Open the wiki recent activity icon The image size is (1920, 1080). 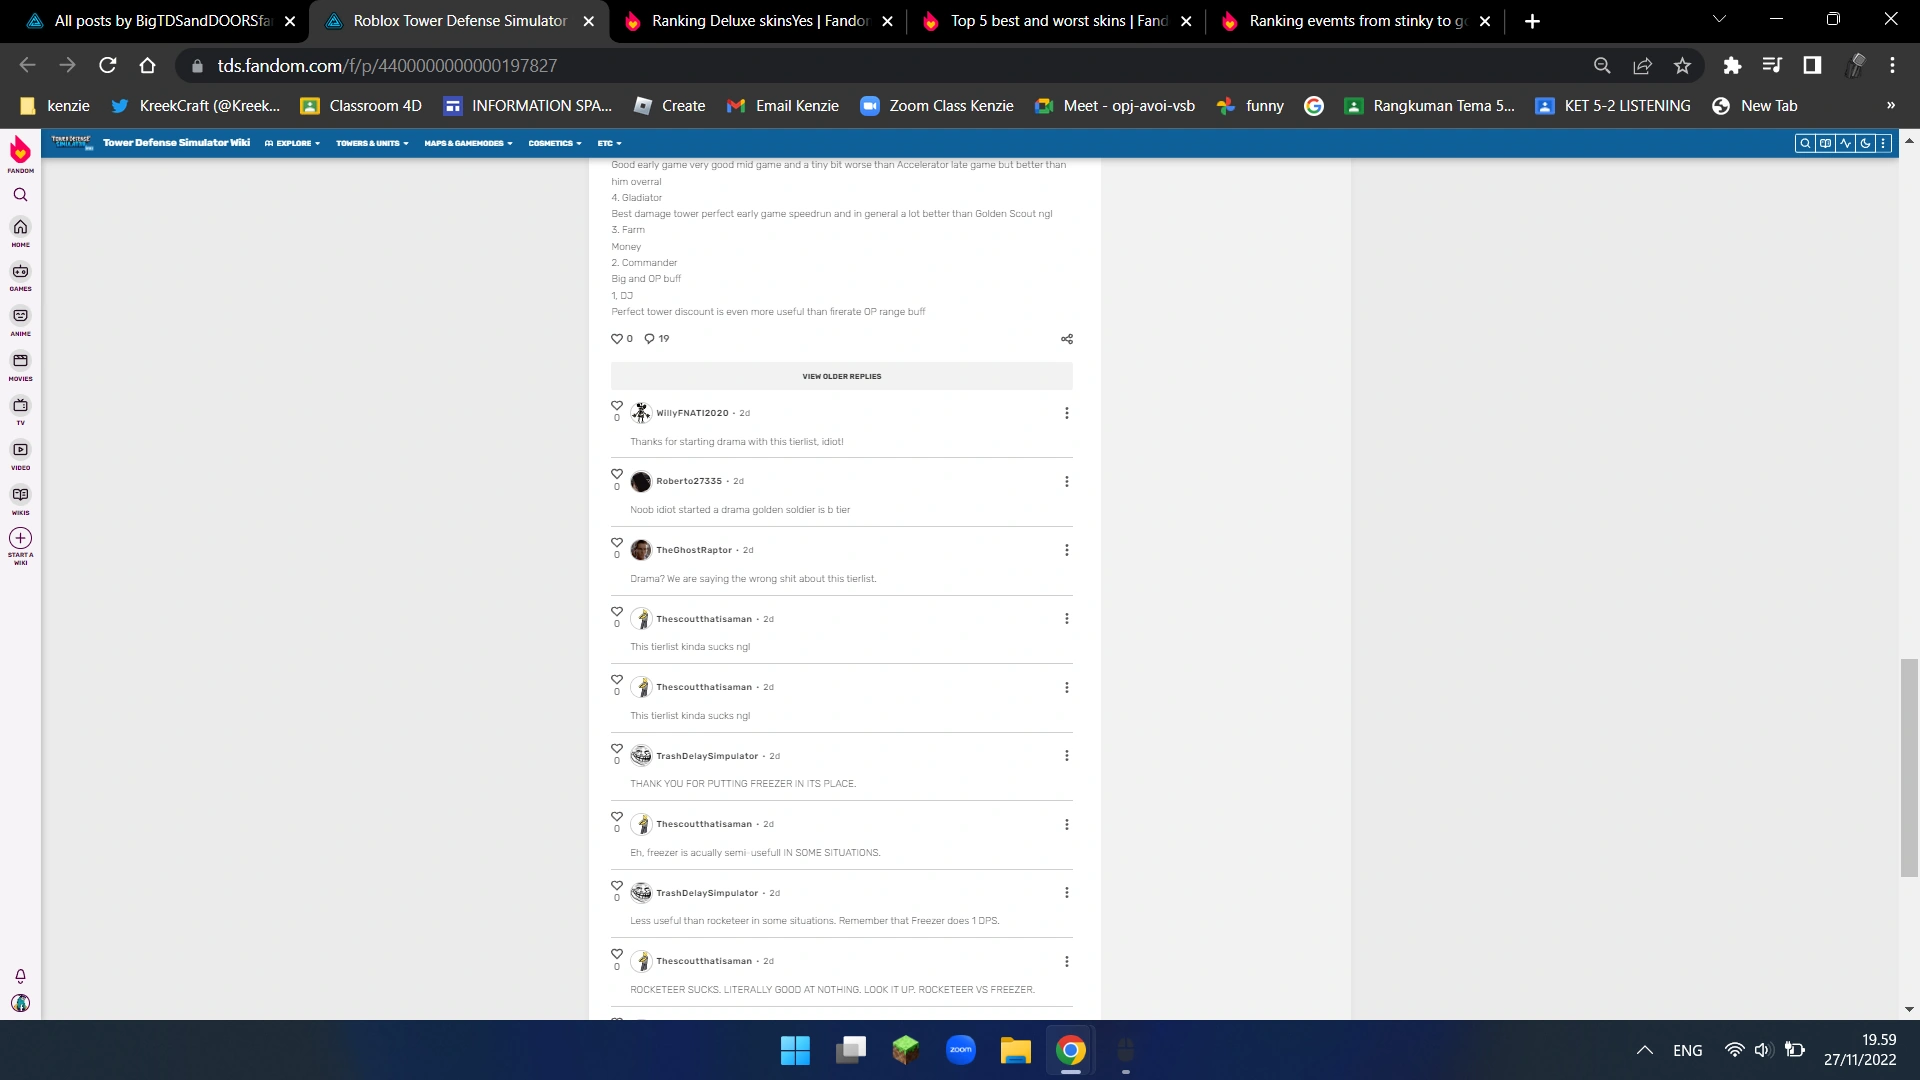coord(1845,143)
